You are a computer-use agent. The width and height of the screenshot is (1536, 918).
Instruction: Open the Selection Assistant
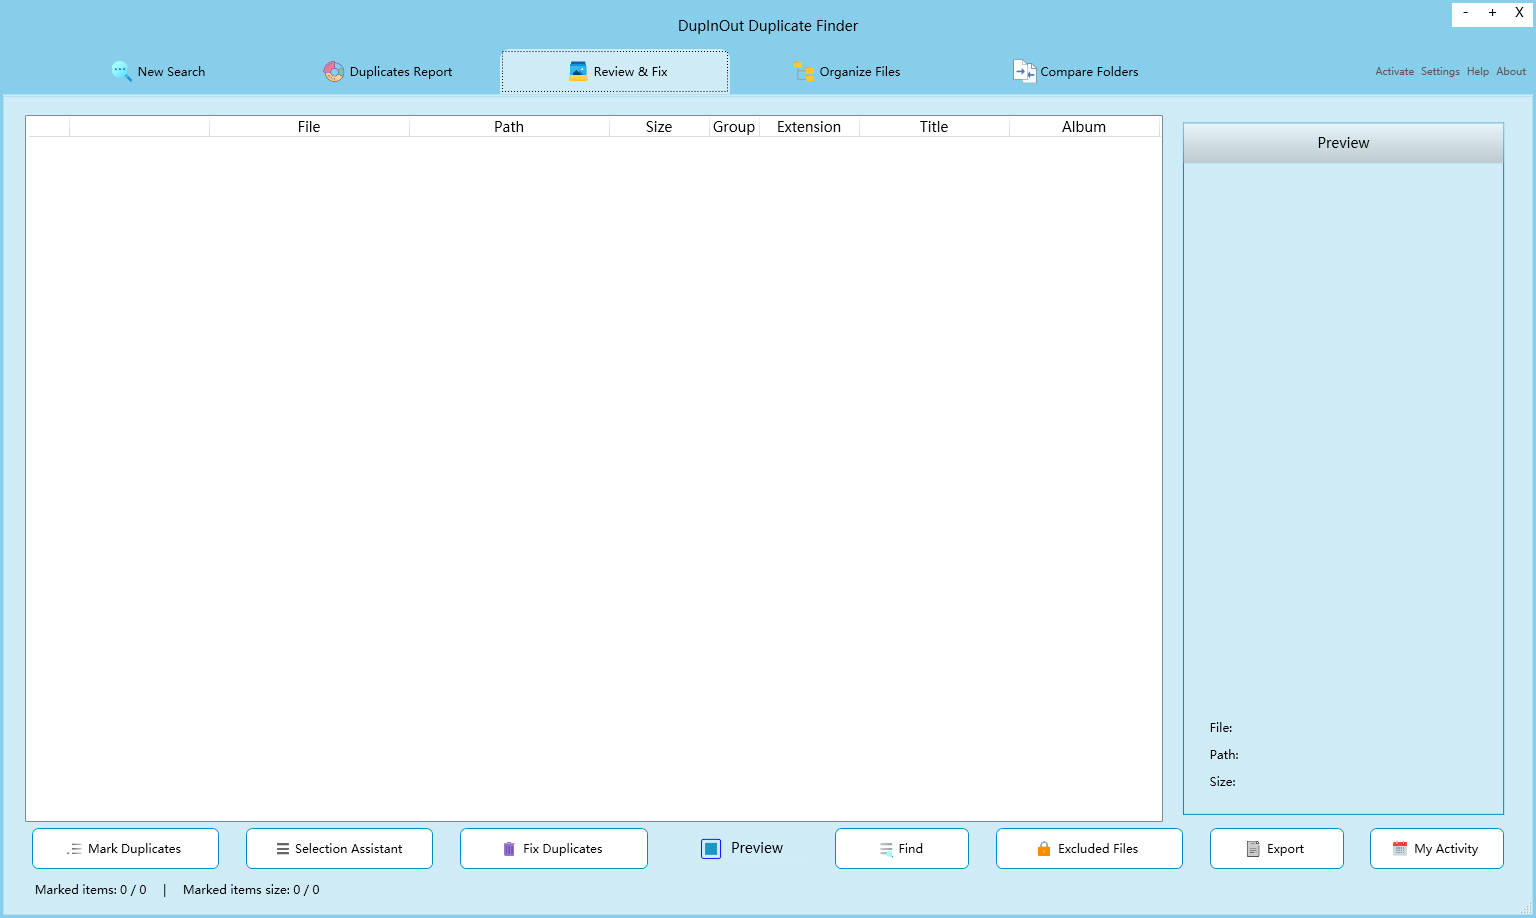(x=339, y=849)
